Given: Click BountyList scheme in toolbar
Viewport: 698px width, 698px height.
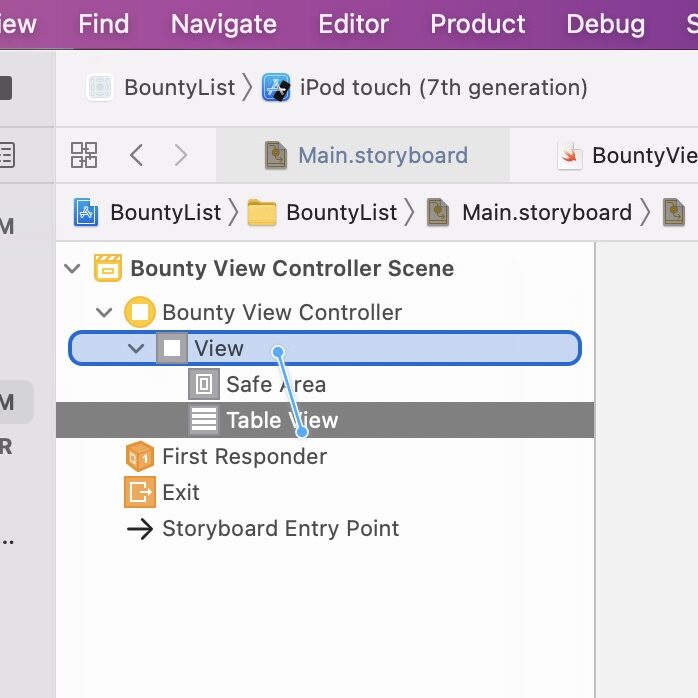Looking at the screenshot, I should [178, 88].
